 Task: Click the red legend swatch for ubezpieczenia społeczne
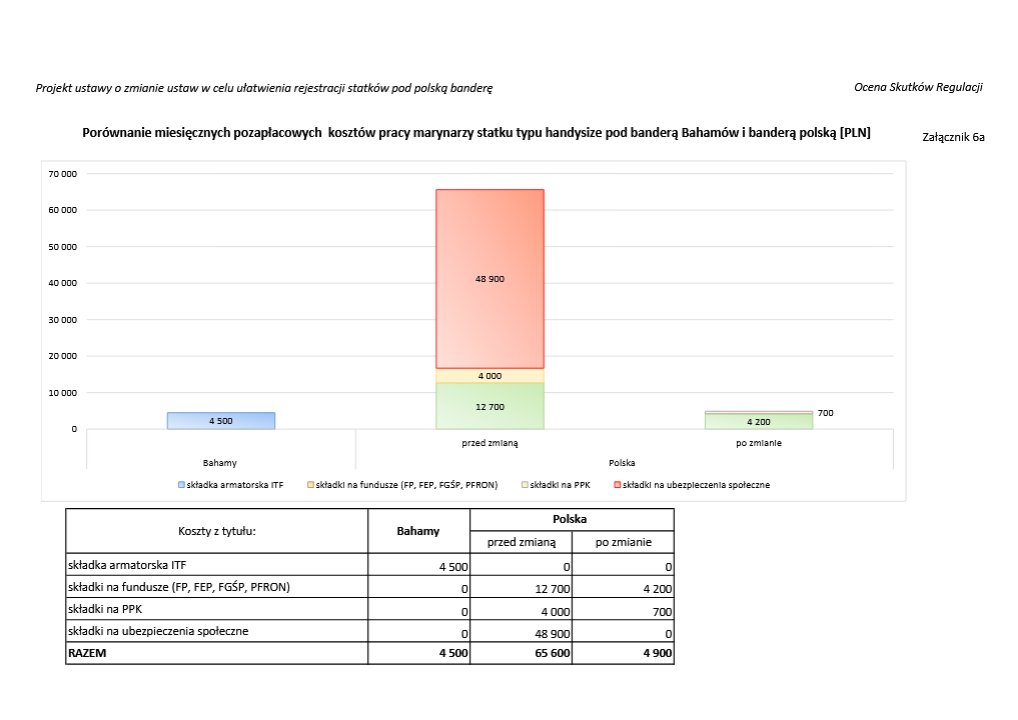617,485
